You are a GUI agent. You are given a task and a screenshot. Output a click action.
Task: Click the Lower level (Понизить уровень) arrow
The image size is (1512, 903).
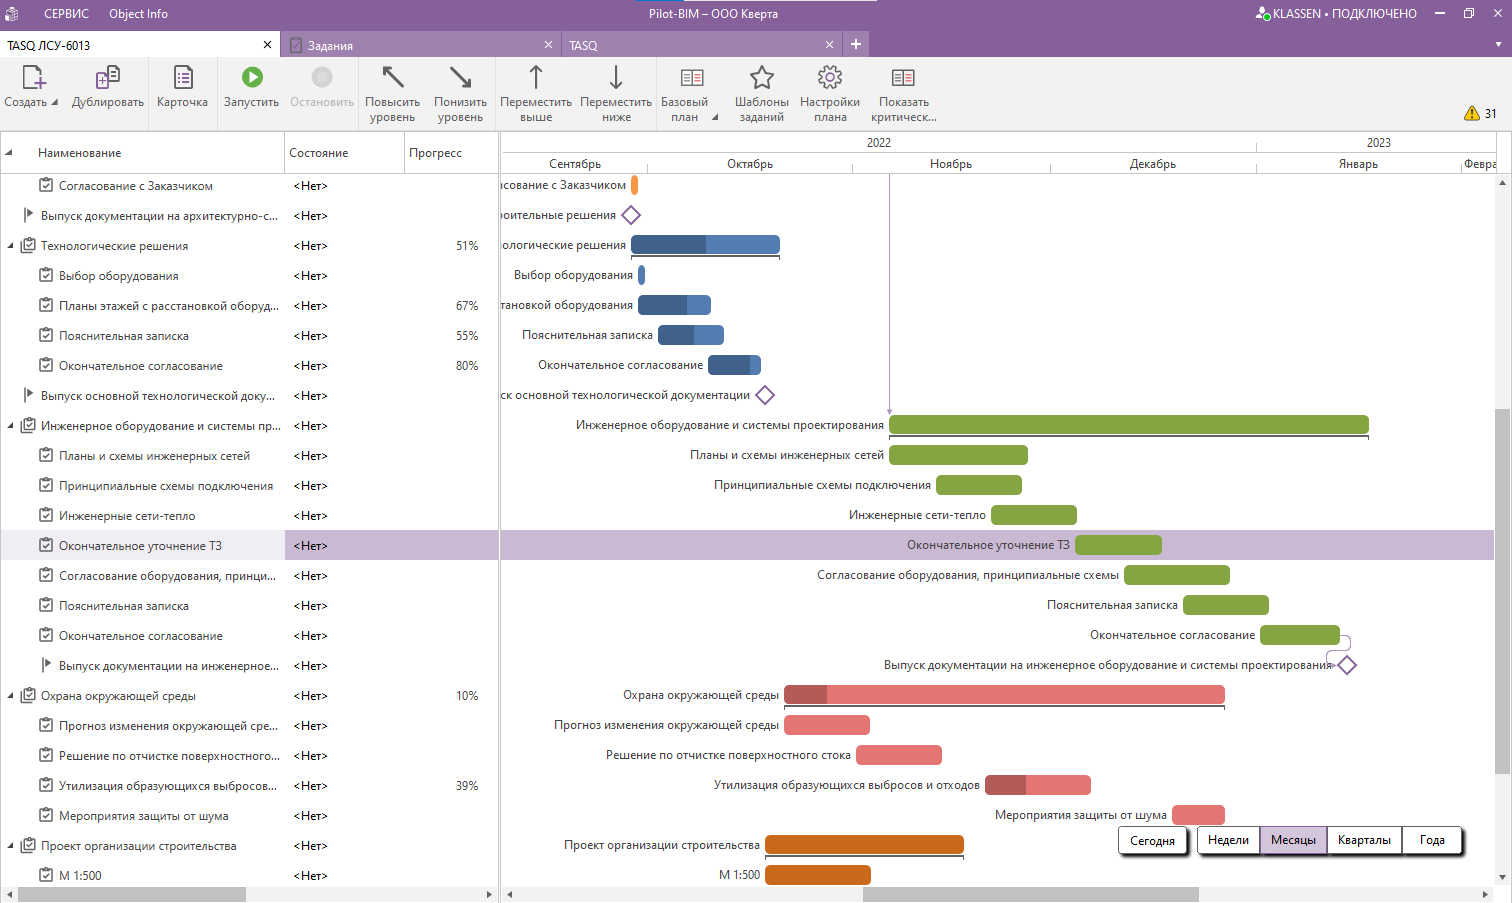(460, 79)
